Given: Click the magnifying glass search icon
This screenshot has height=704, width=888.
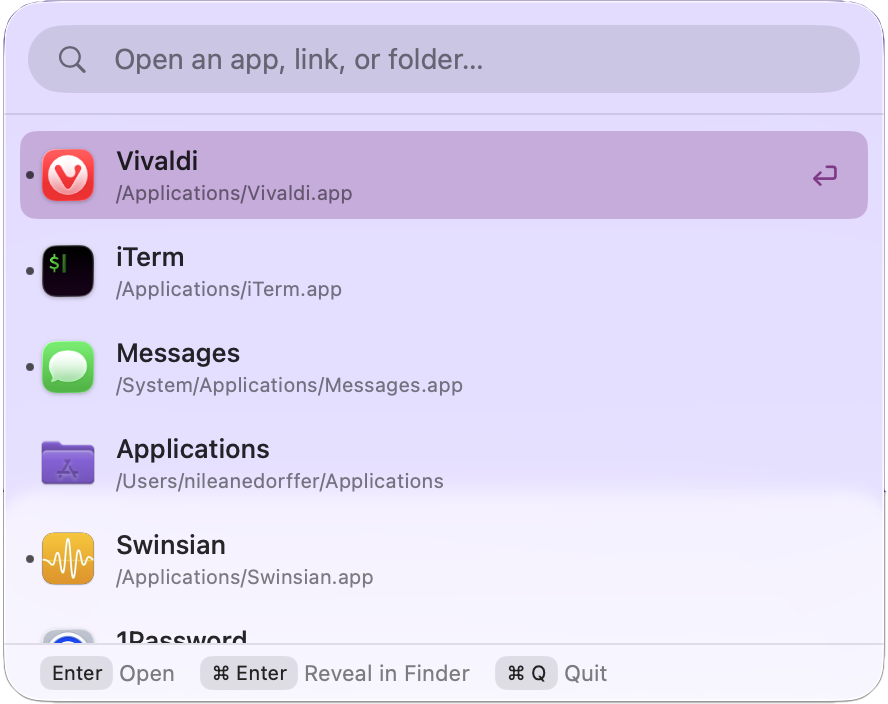Looking at the screenshot, I should [x=71, y=59].
